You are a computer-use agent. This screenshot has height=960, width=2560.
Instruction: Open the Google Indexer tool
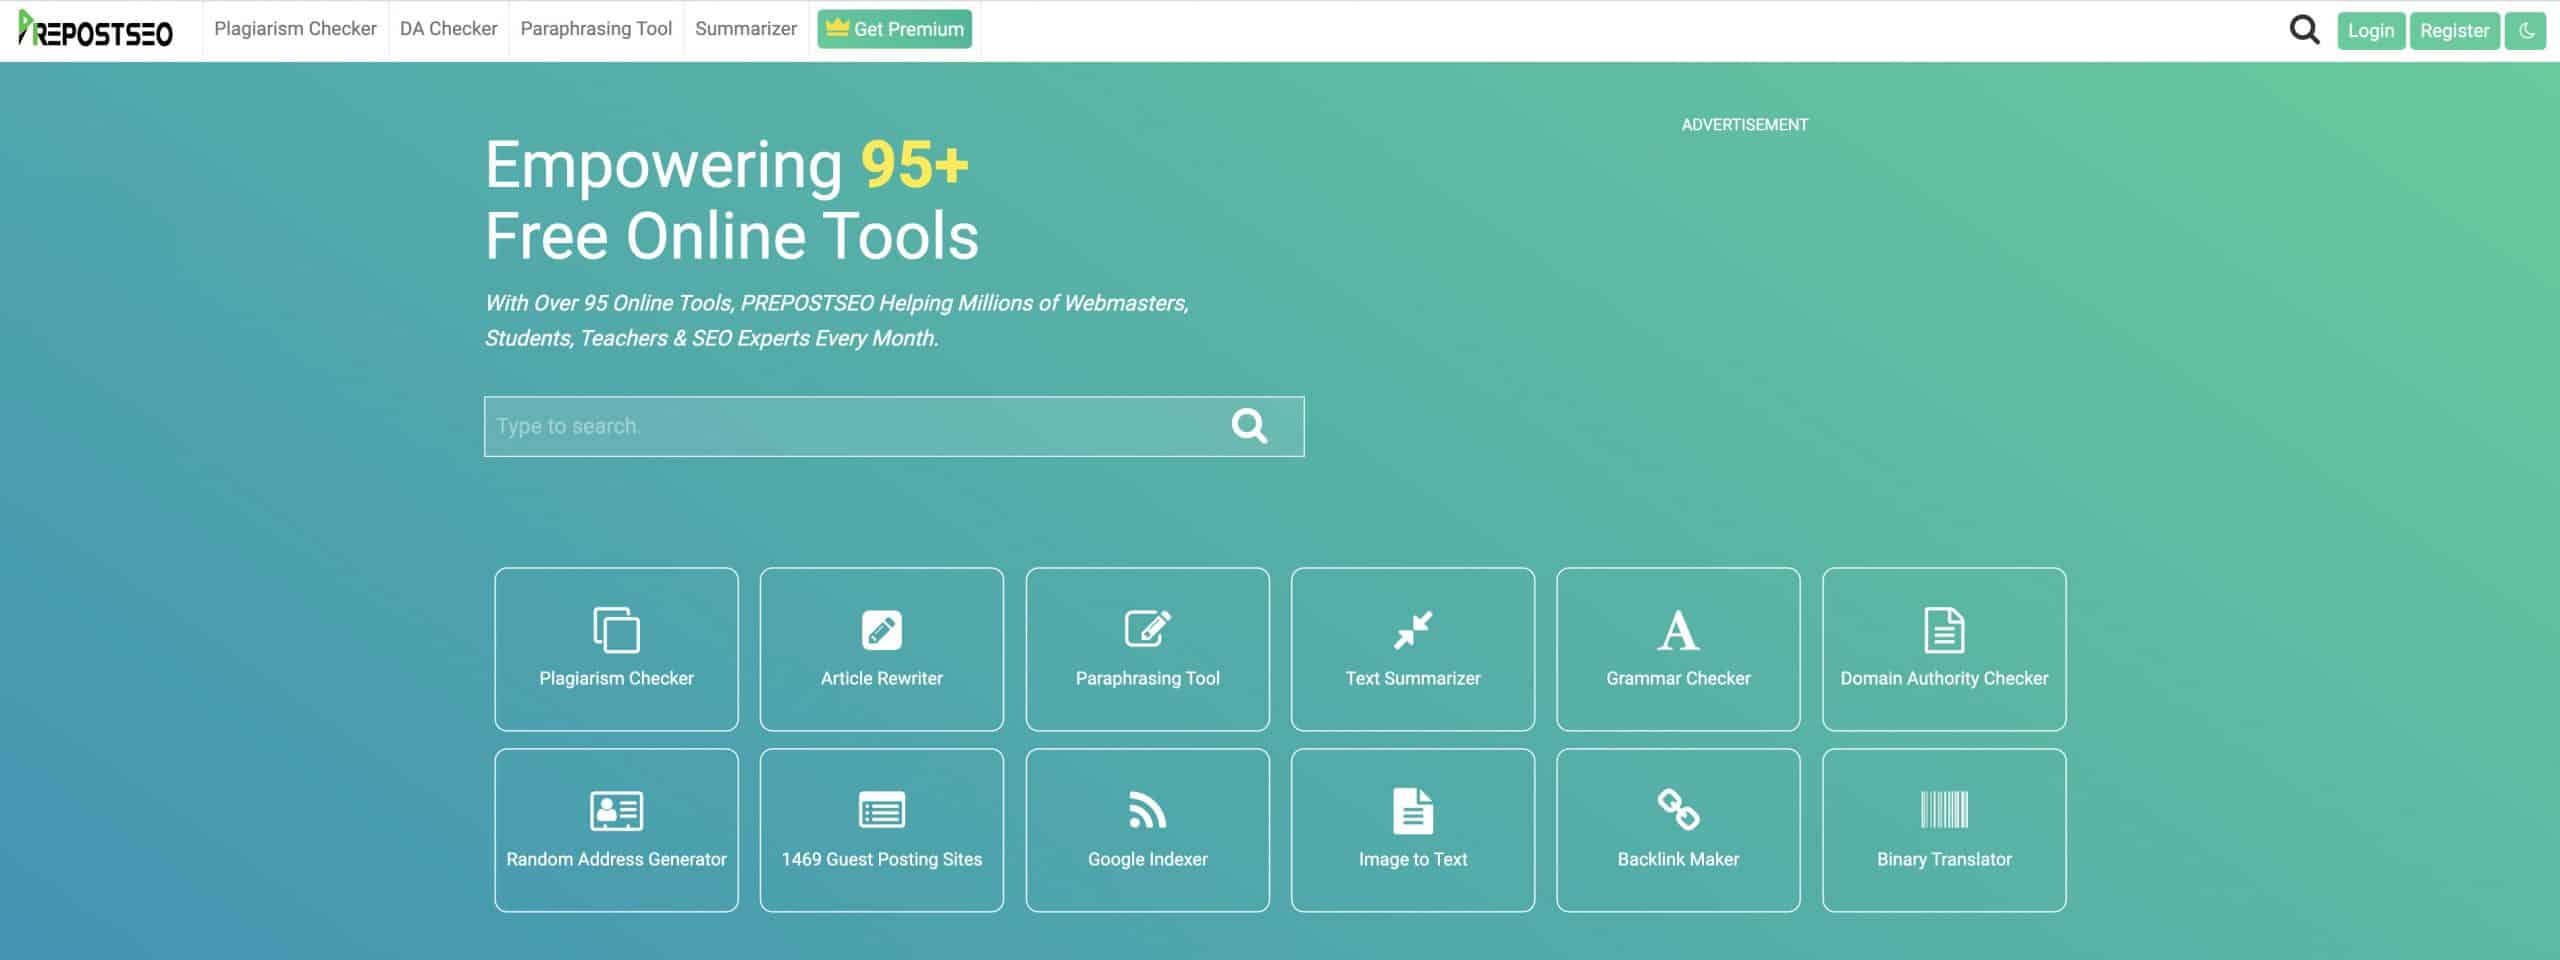[x=1147, y=830]
